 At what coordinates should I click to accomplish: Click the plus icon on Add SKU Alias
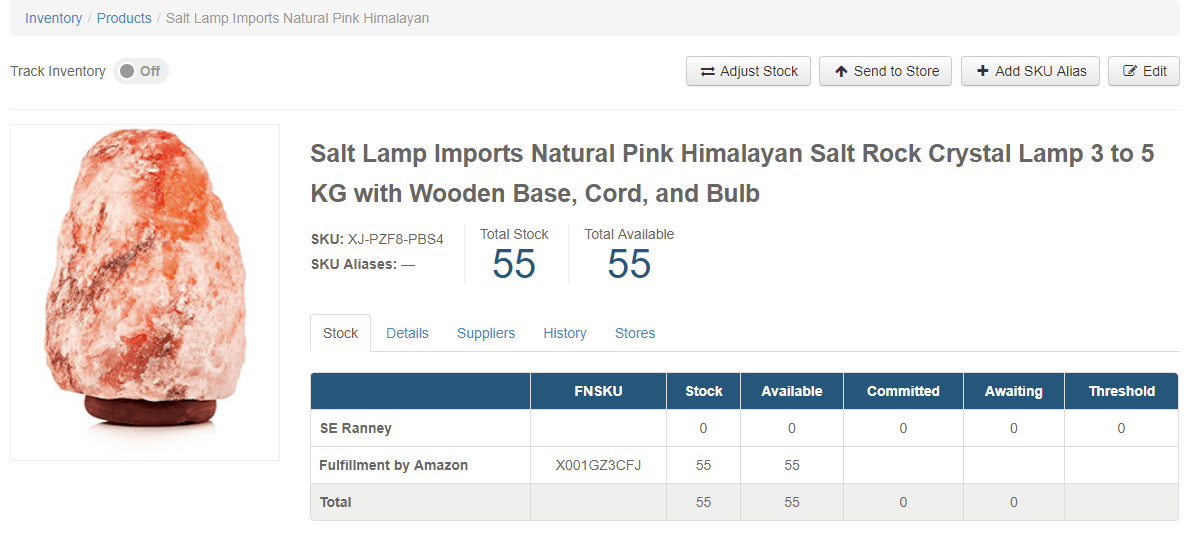[x=983, y=72]
